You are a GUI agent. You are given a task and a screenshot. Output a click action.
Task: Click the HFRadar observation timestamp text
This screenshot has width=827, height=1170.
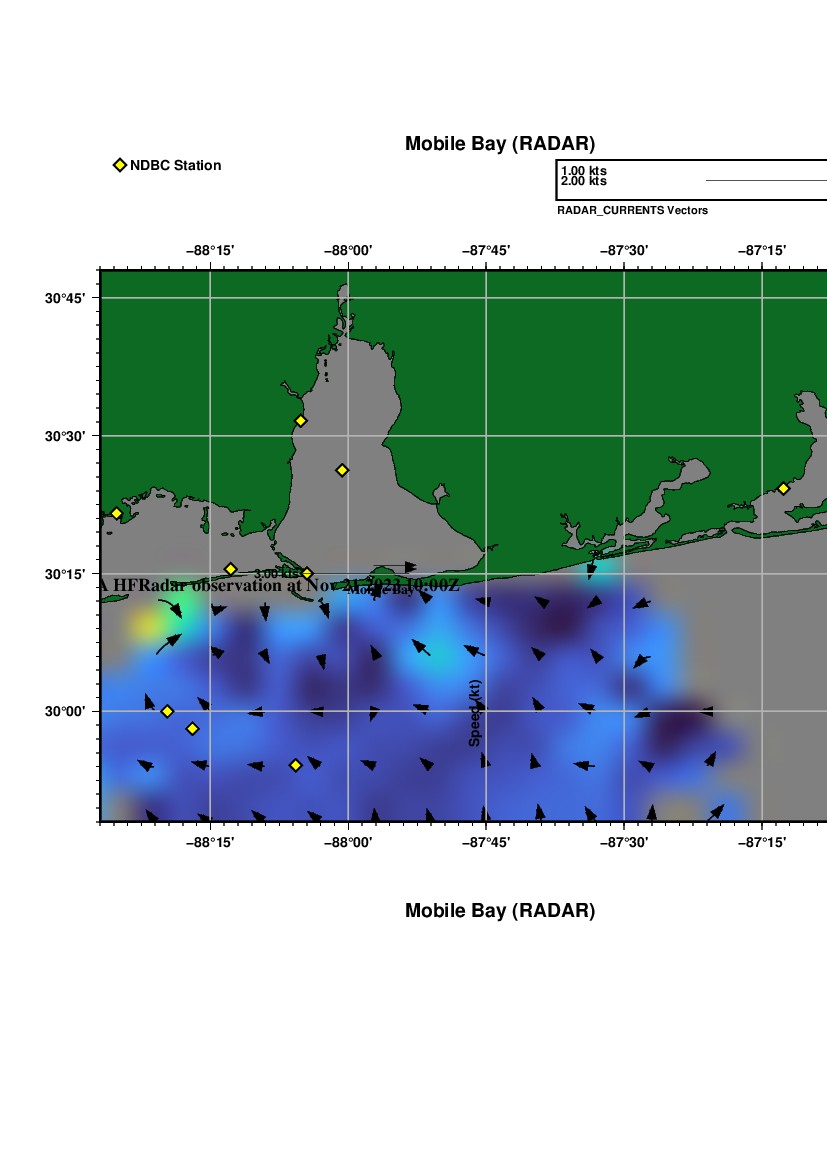pyautogui.click(x=280, y=586)
